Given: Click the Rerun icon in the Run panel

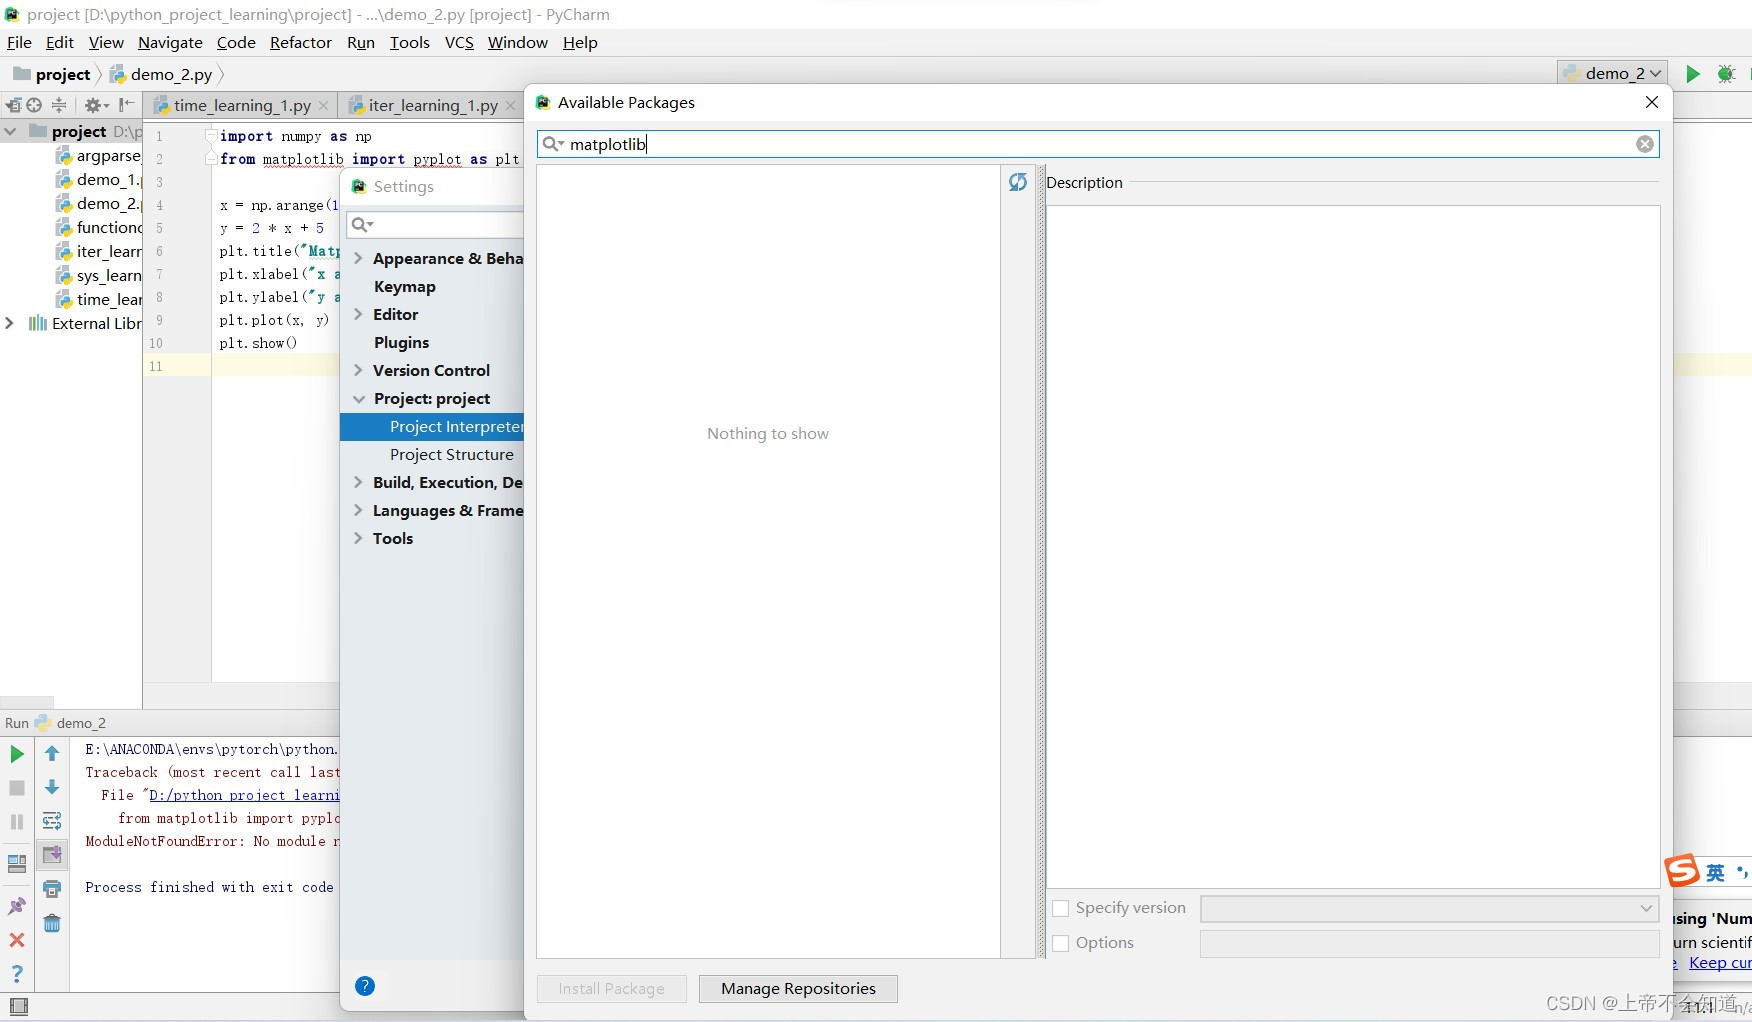Looking at the screenshot, I should (x=17, y=754).
